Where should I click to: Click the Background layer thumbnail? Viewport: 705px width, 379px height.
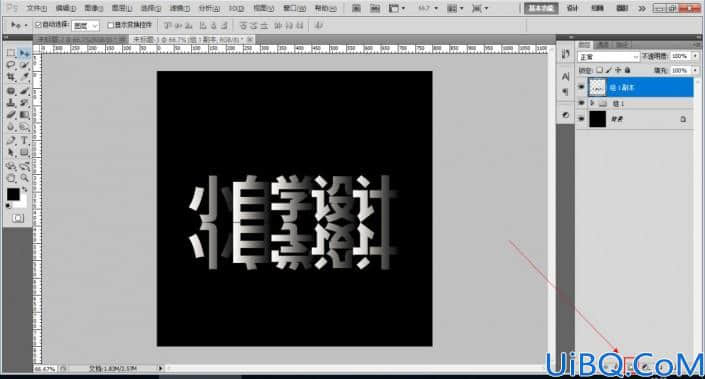click(x=598, y=119)
